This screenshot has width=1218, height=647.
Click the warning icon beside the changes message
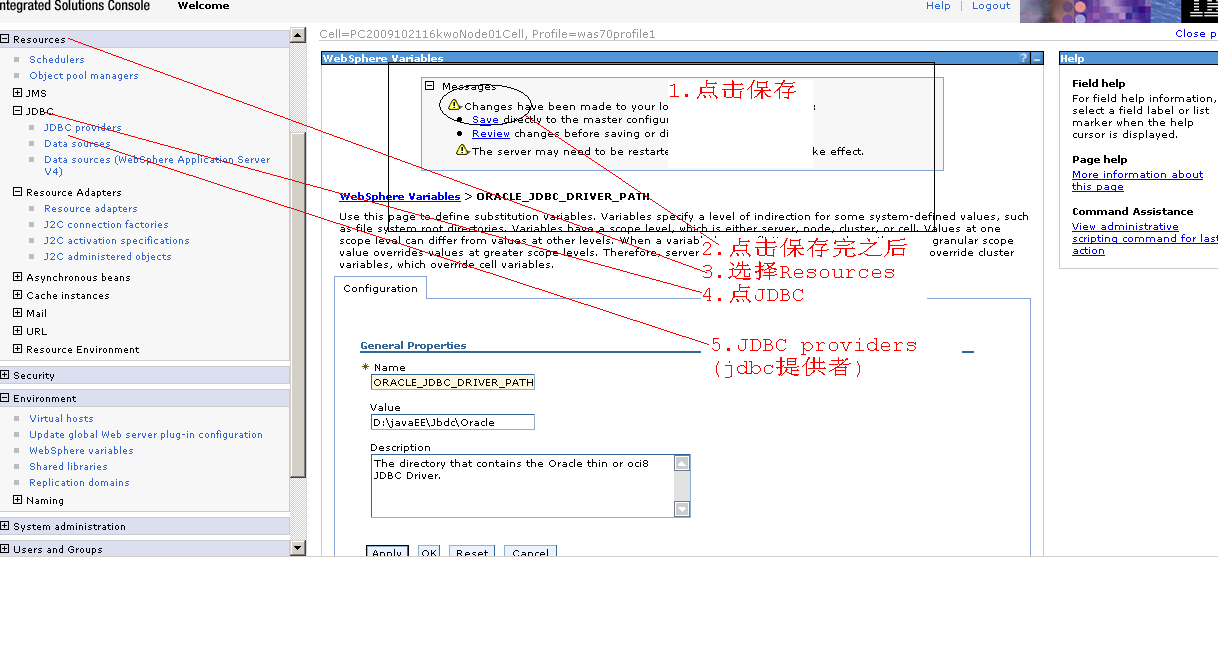(453, 105)
